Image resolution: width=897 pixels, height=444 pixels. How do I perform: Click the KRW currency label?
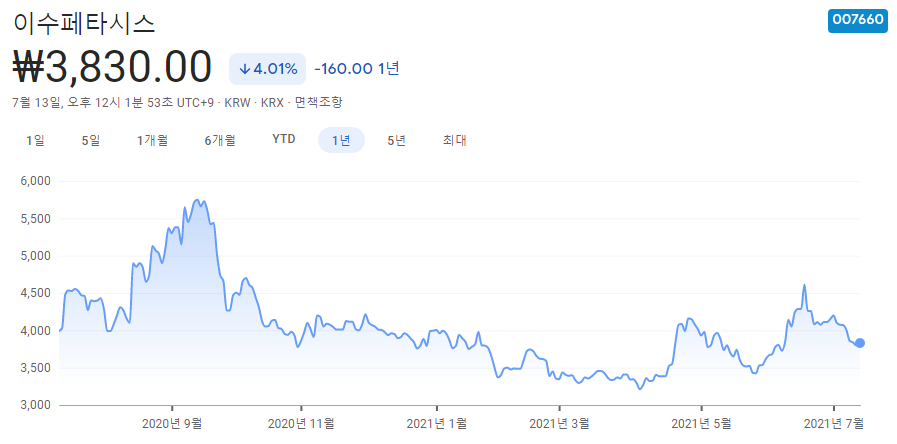[x=237, y=103]
